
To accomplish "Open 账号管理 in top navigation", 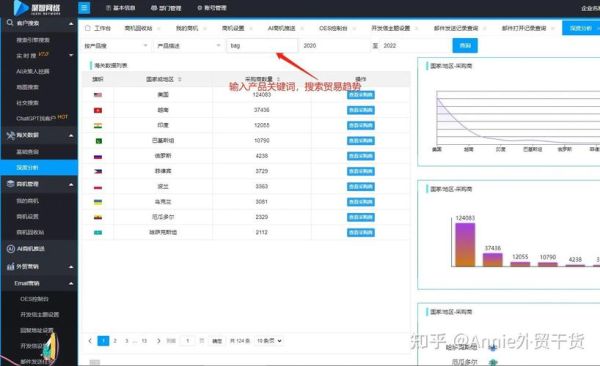I will (212, 8).
